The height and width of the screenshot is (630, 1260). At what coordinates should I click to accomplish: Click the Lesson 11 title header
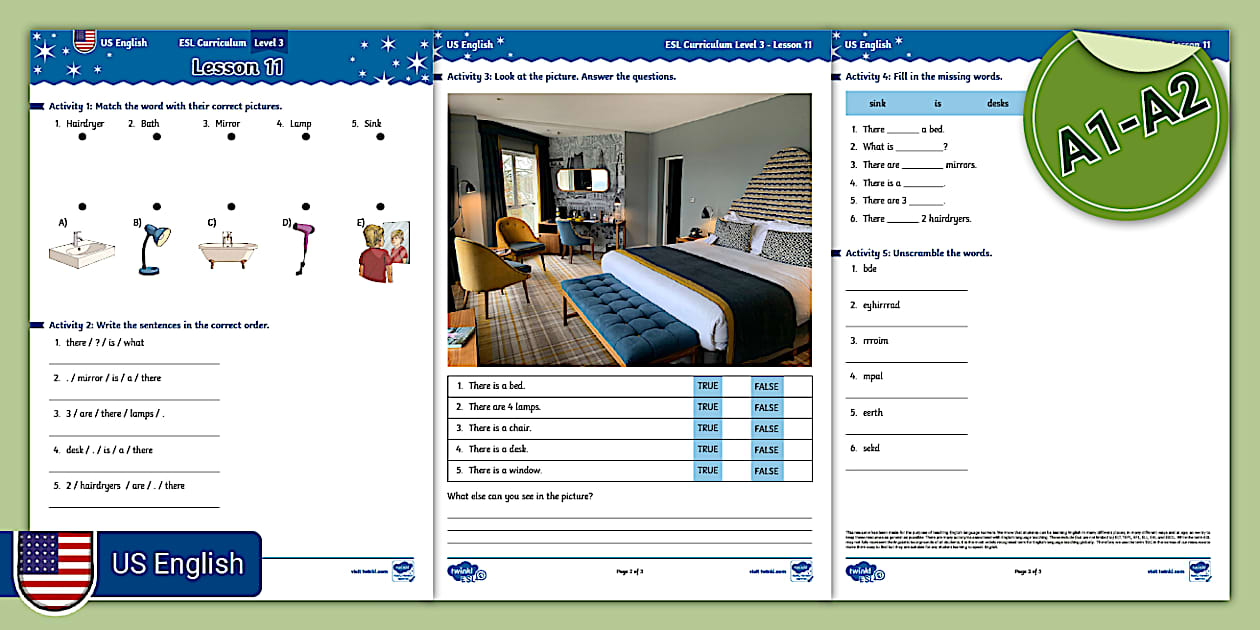pos(237,68)
